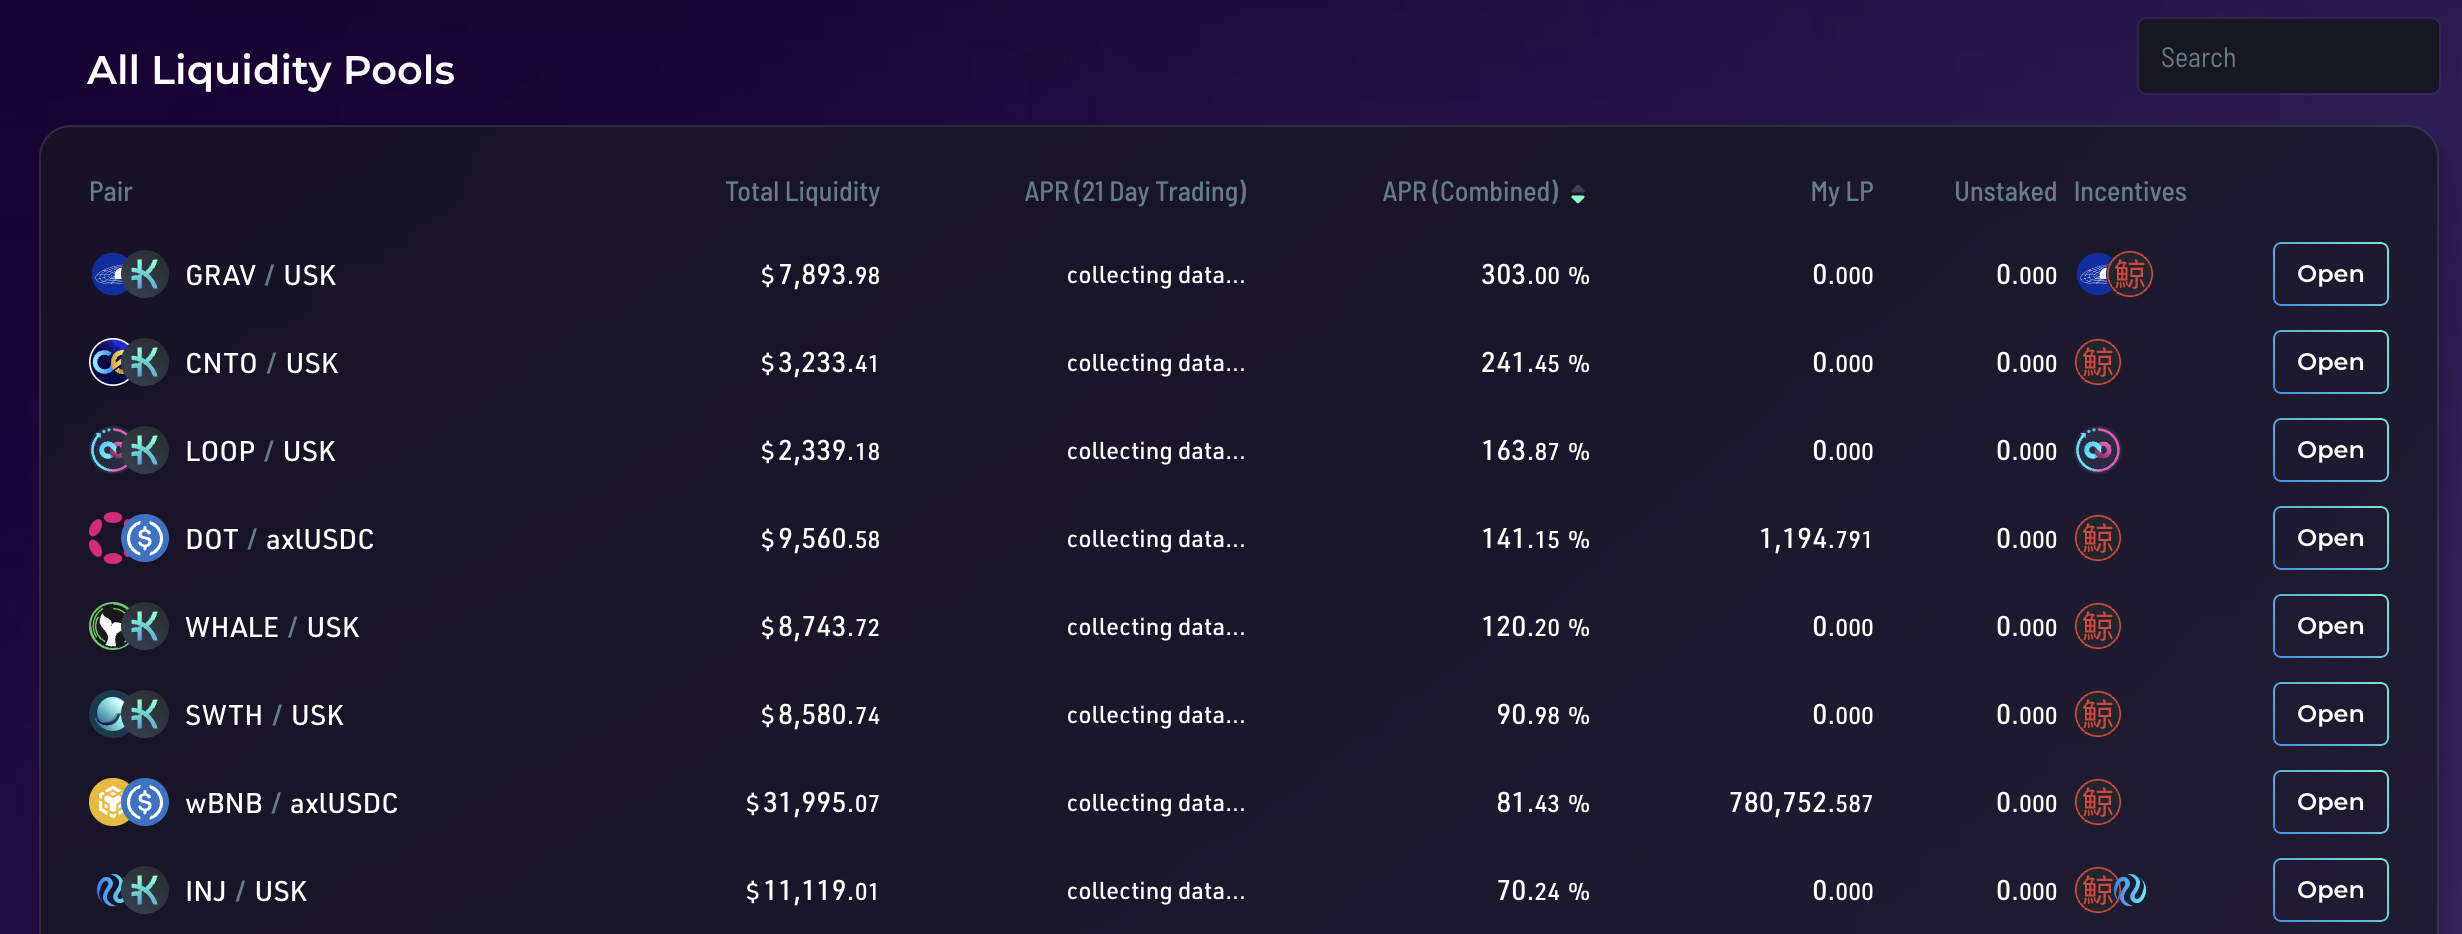Click the whale incentive icon in WHALE row
The height and width of the screenshot is (934, 2462).
[x=2098, y=626]
